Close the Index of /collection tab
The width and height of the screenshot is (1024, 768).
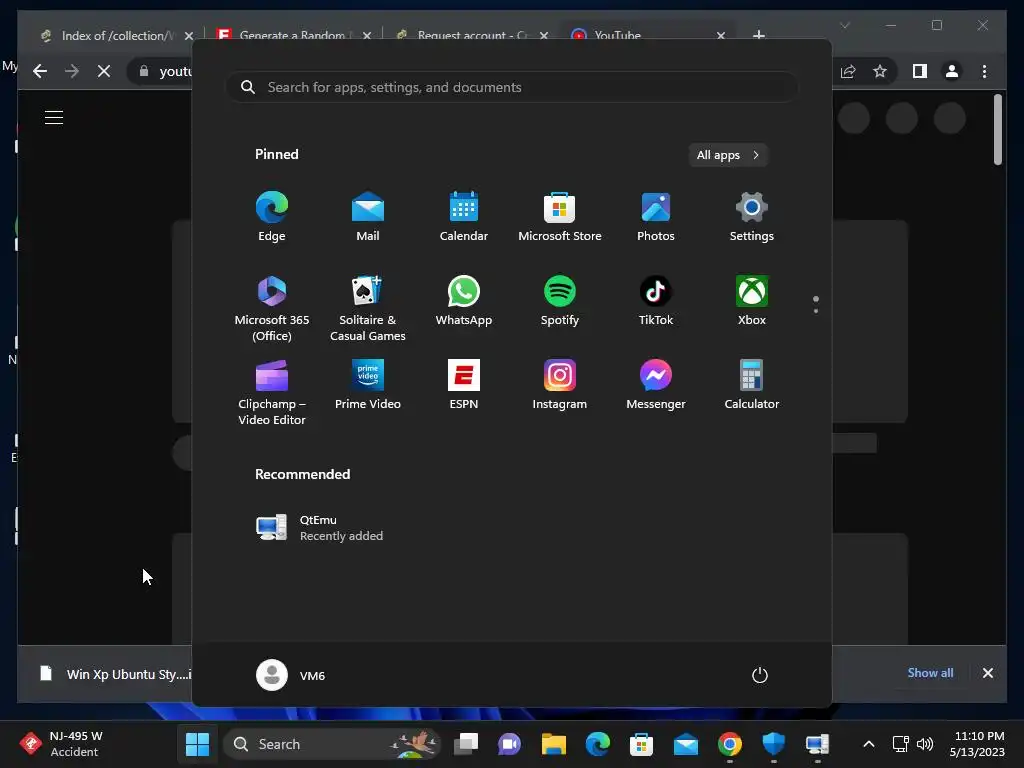[189, 36]
